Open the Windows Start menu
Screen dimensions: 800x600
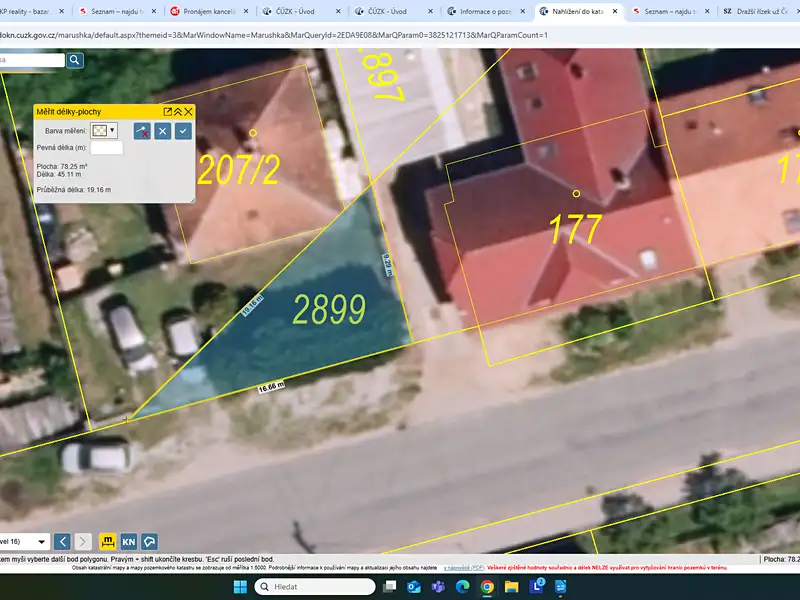(240, 587)
